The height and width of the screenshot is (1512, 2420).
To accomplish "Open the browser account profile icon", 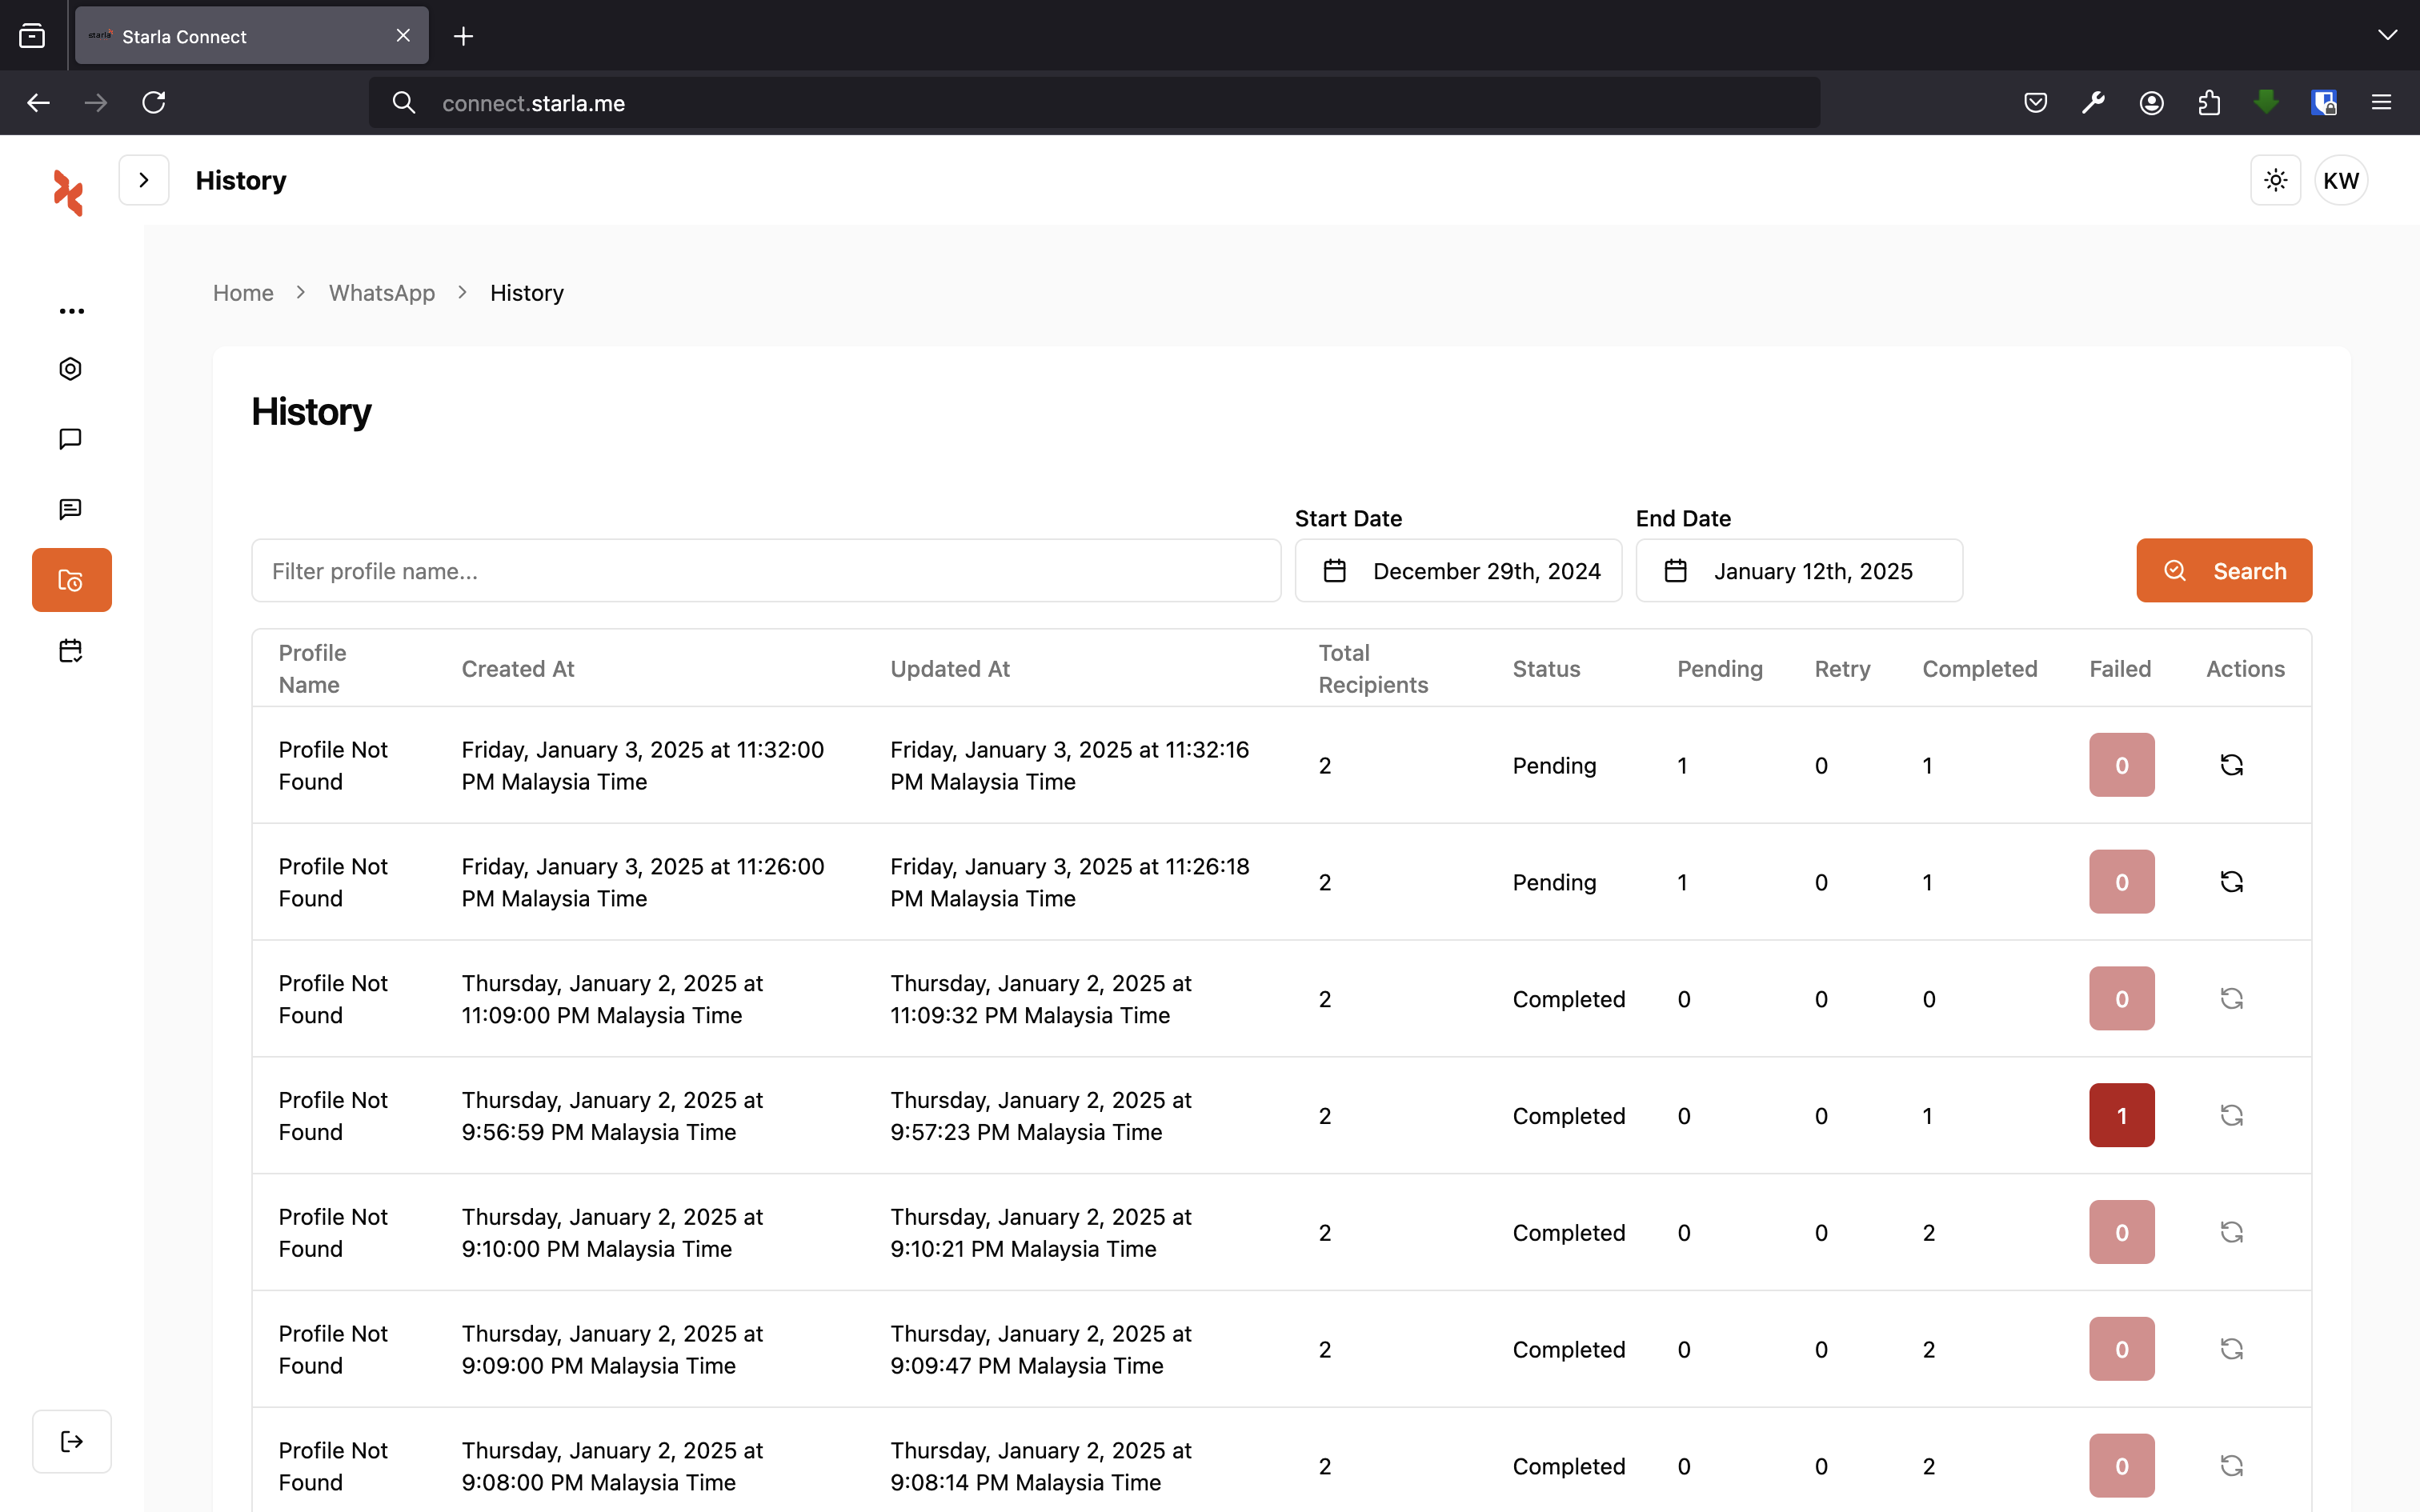I will (x=2151, y=103).
